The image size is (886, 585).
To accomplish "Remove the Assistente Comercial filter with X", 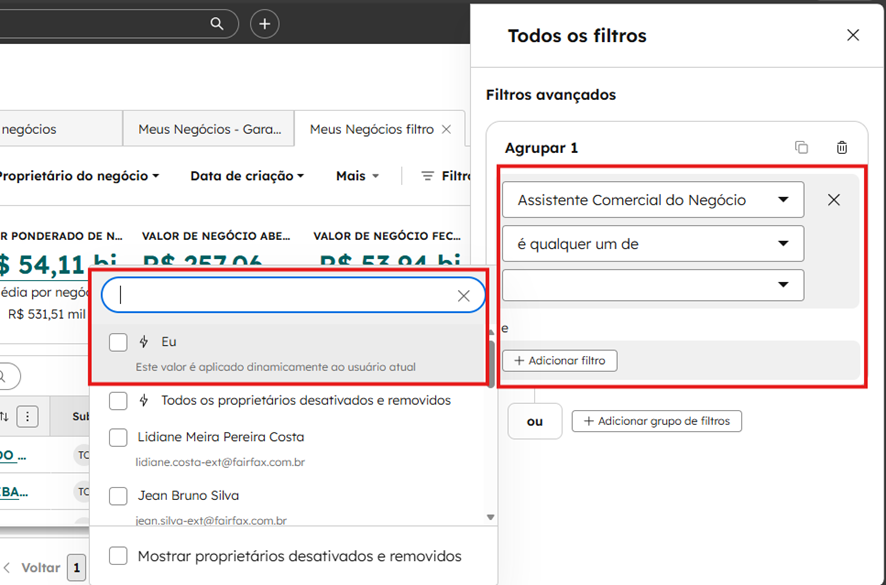I will pos(834,200).
